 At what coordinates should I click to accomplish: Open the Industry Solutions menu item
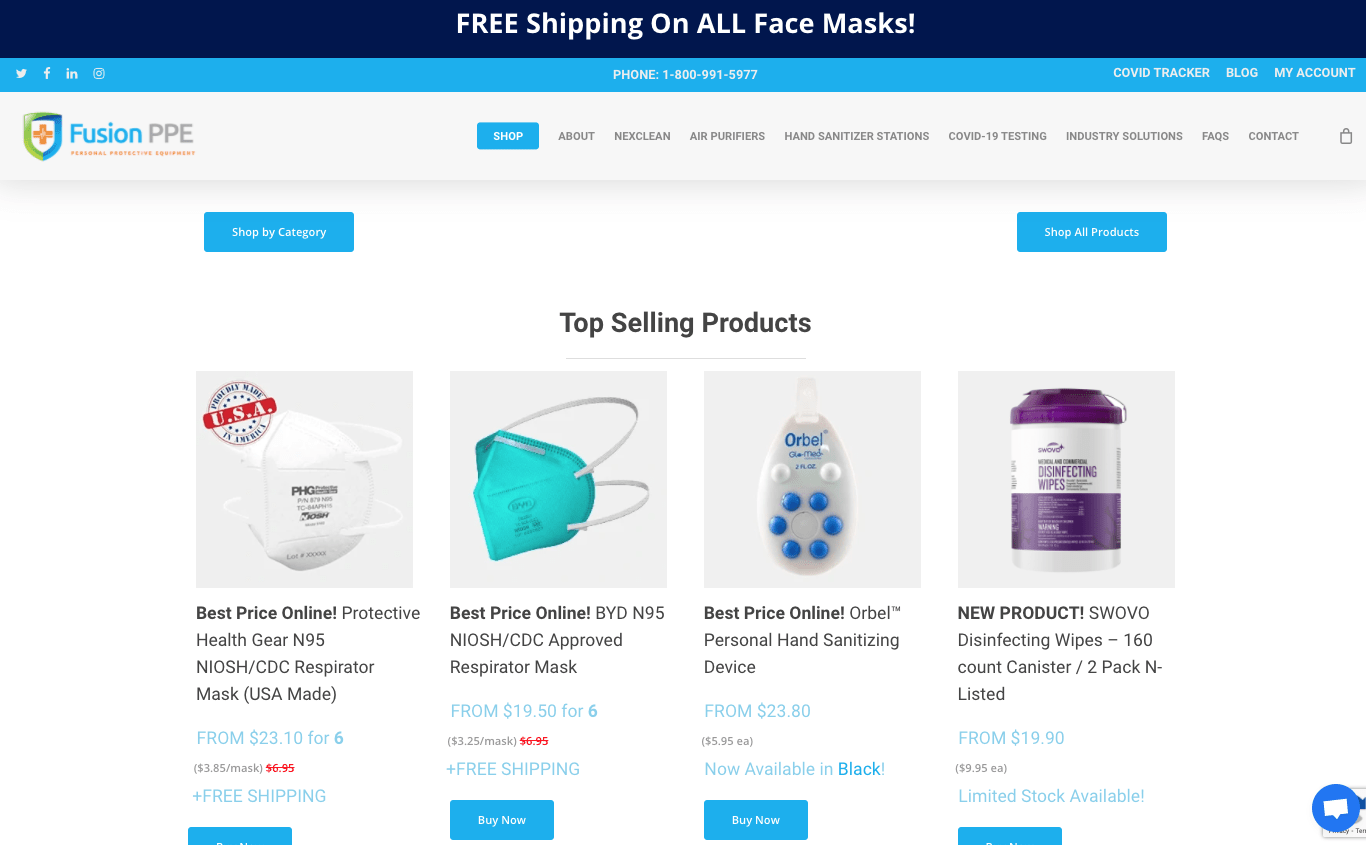1124,136
